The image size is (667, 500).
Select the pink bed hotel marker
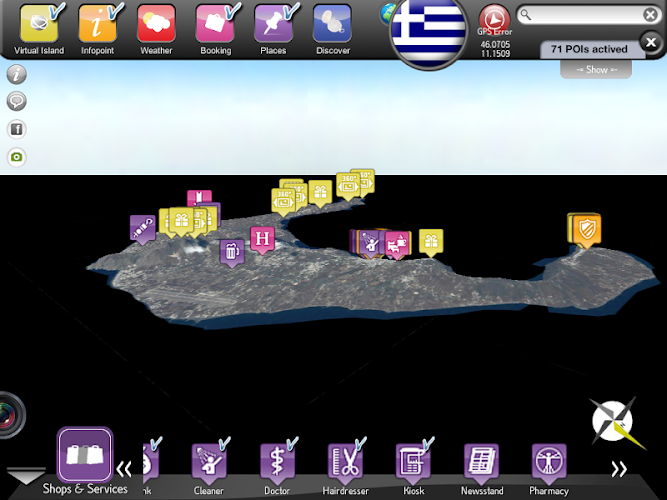point(397,245)
